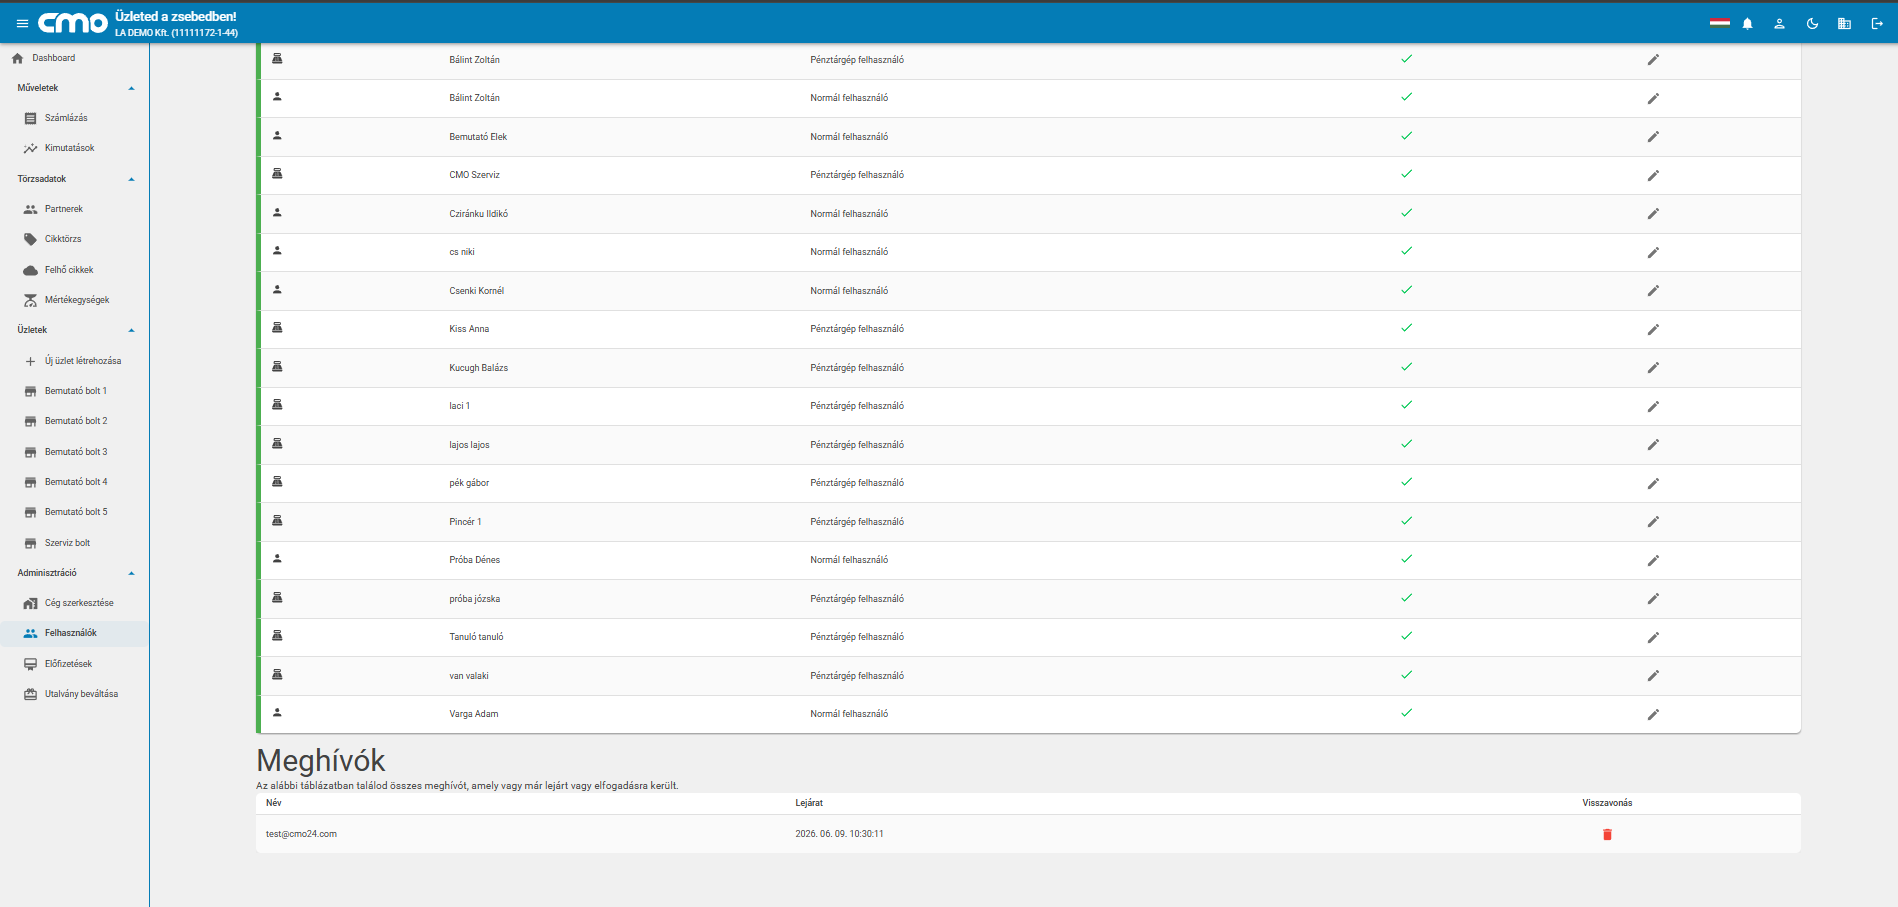Open company selector building icon in header
1898x907 pixels.
coord(1844,23)
